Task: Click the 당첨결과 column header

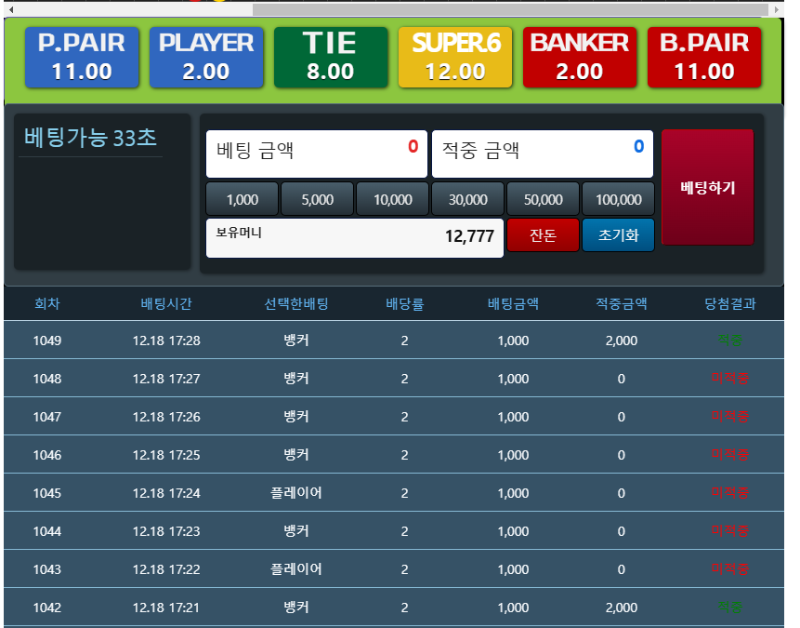Action: 730,304
